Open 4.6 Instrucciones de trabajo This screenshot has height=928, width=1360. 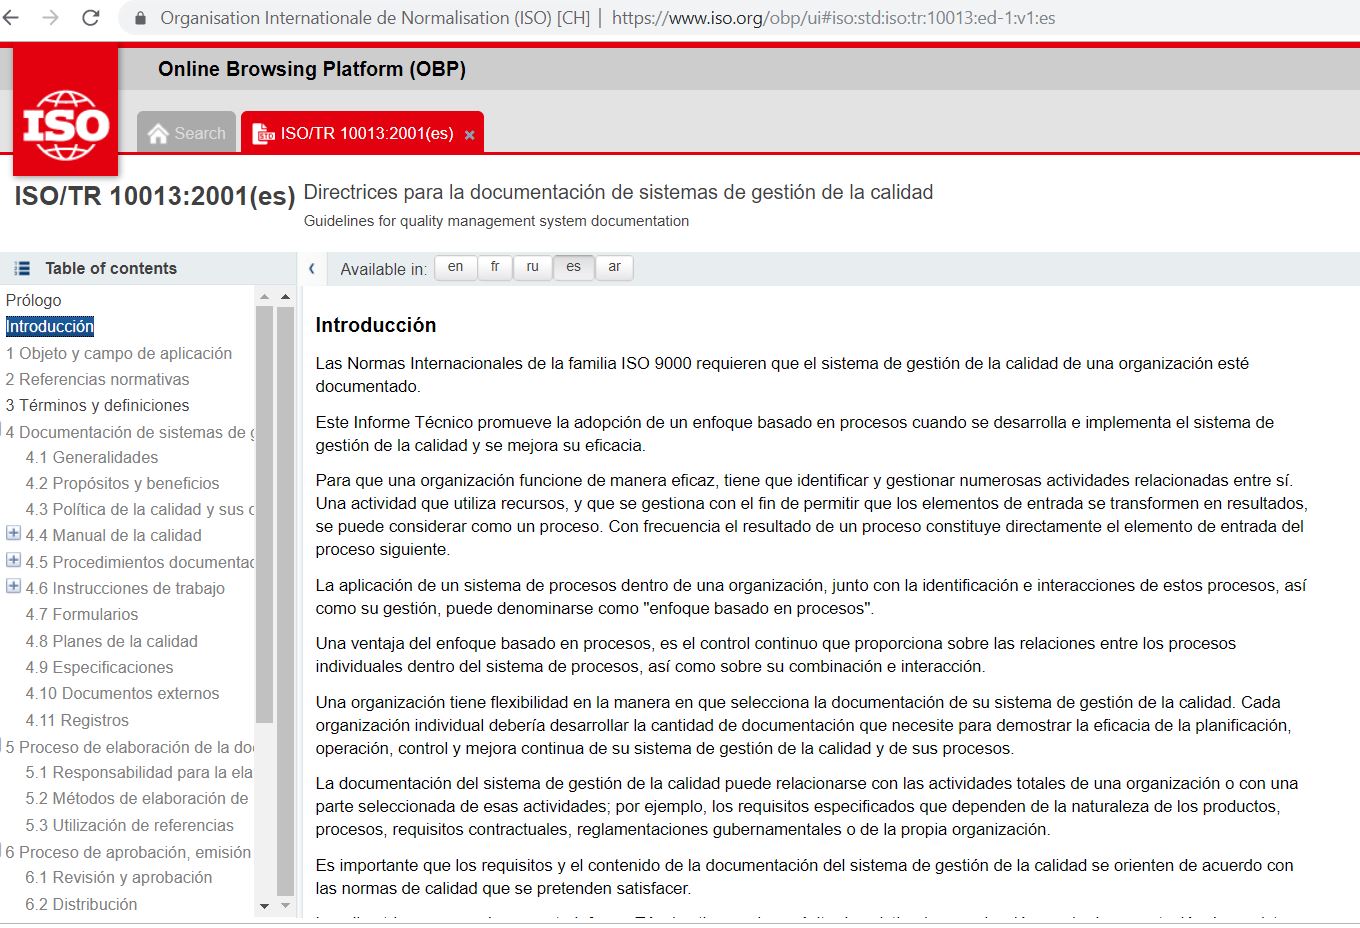pyautogui.click(x=125, y=588)
